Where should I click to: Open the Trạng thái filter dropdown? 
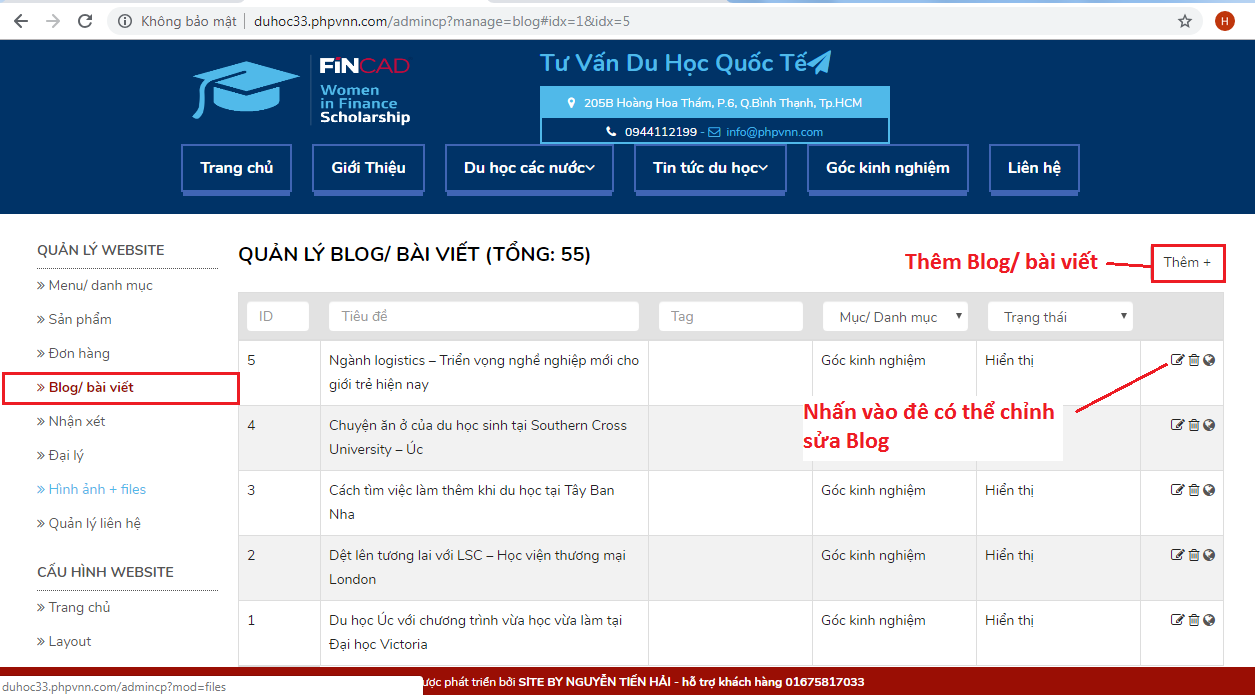coord(1060,317)
